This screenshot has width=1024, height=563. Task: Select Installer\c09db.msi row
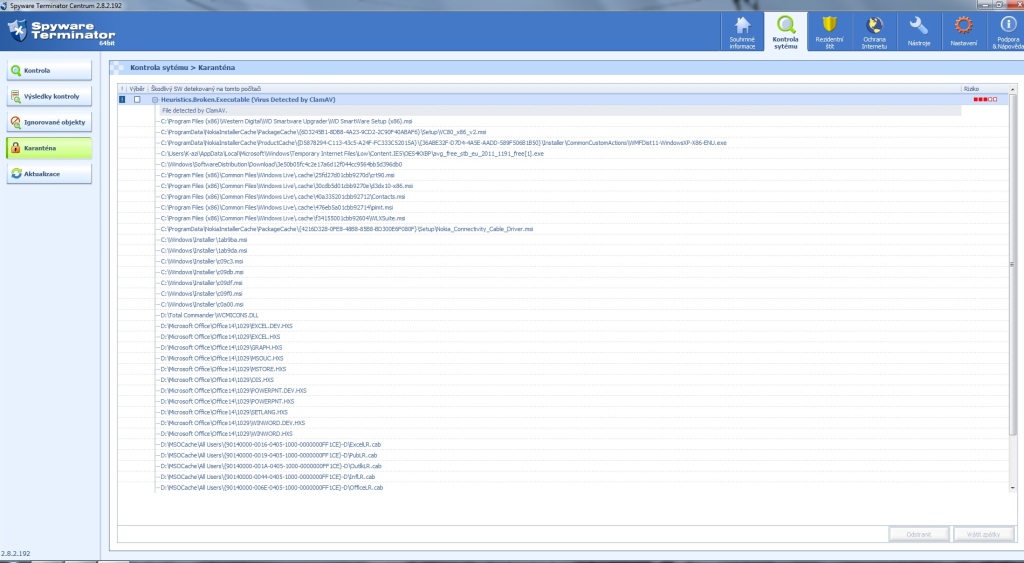202,272
